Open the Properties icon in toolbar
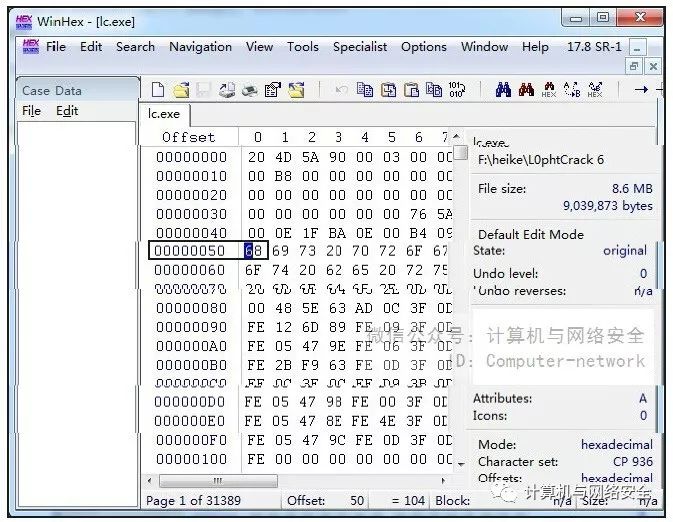The height and width of the screenshot is (522, 673). 273,90
